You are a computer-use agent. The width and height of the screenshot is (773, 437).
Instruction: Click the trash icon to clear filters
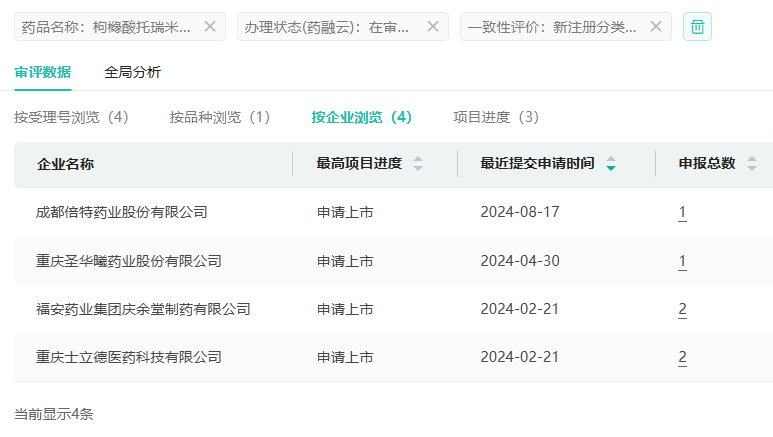697,27
